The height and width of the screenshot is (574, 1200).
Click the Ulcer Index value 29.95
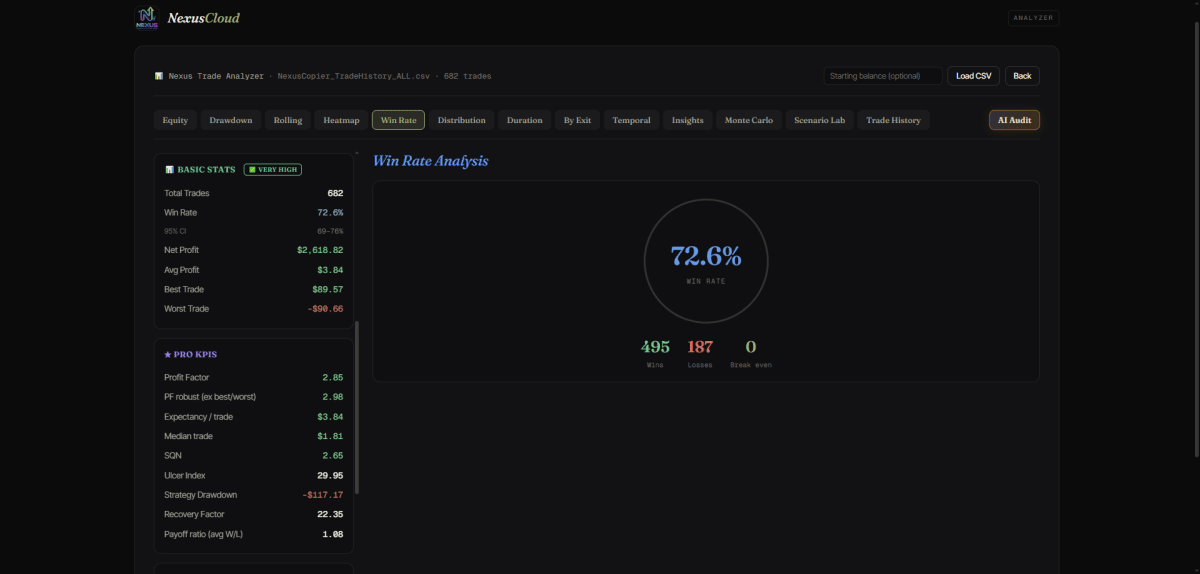(x=330, y=475)
